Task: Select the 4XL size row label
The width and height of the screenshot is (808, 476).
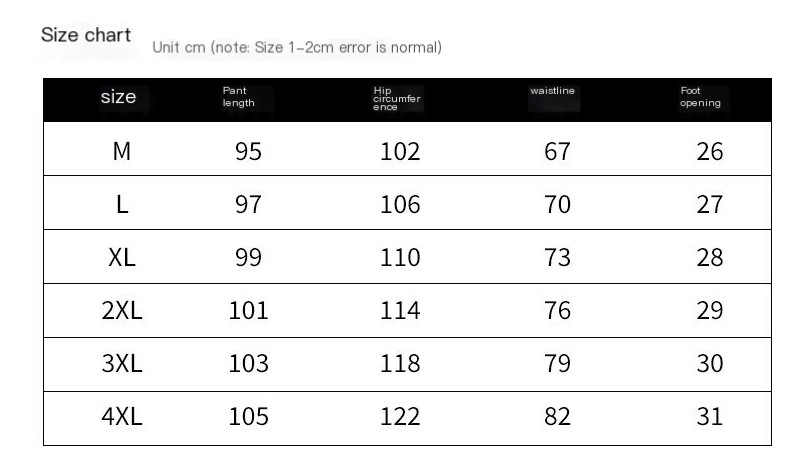Action: click(x=122, y=417)
